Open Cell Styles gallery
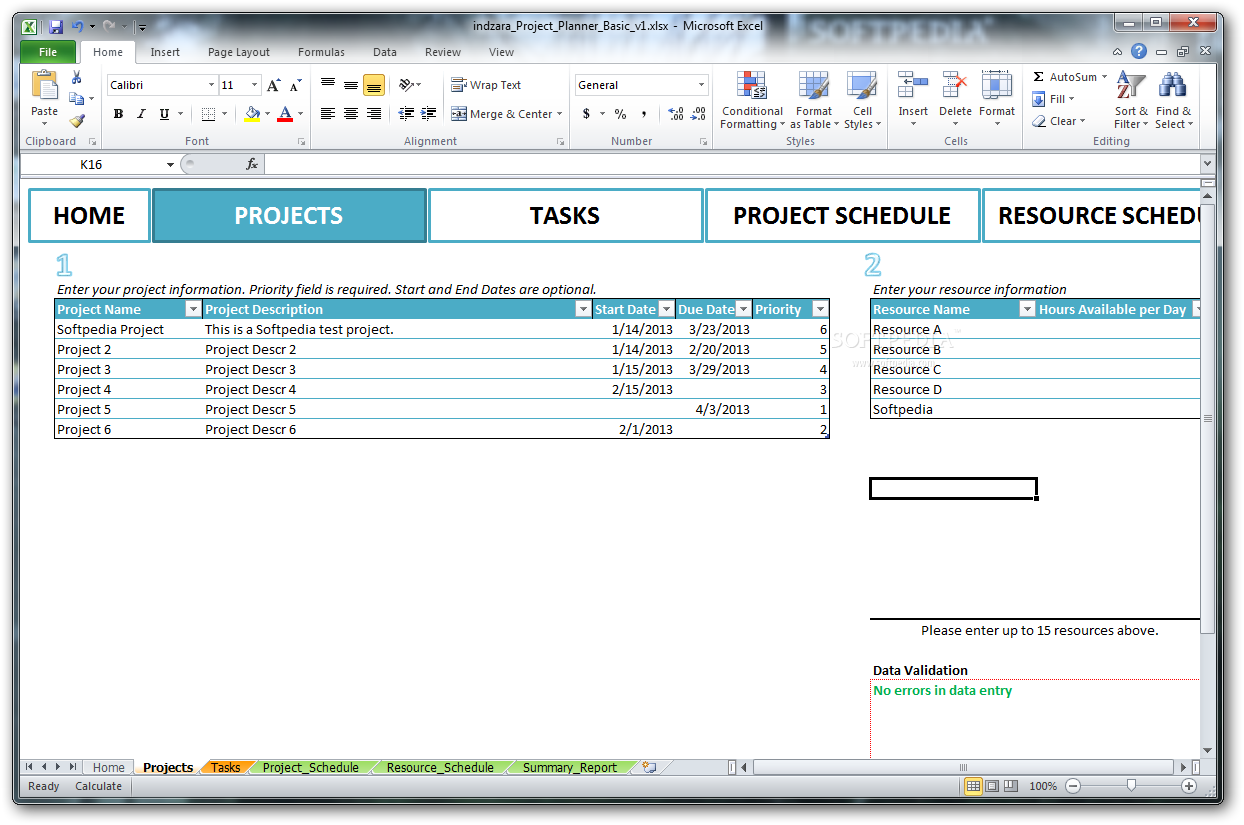The height and width of the screenshot is (825, 1244). pyautogui.click(x=862, y=100)
